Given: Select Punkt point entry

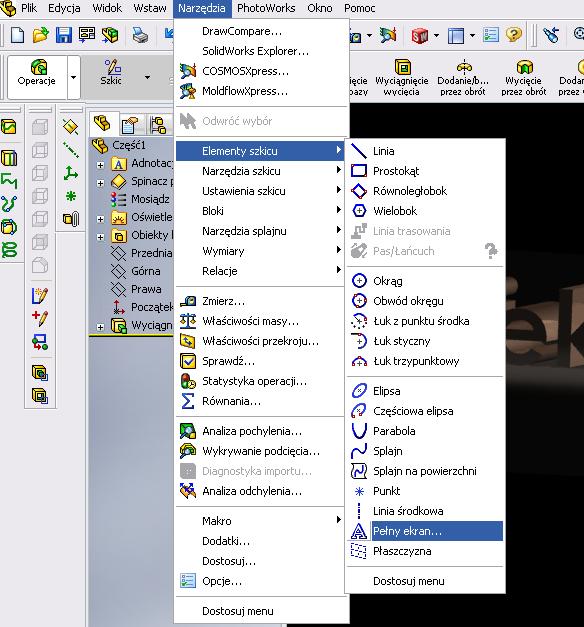Looking at the screenshot, I should 425,491.
